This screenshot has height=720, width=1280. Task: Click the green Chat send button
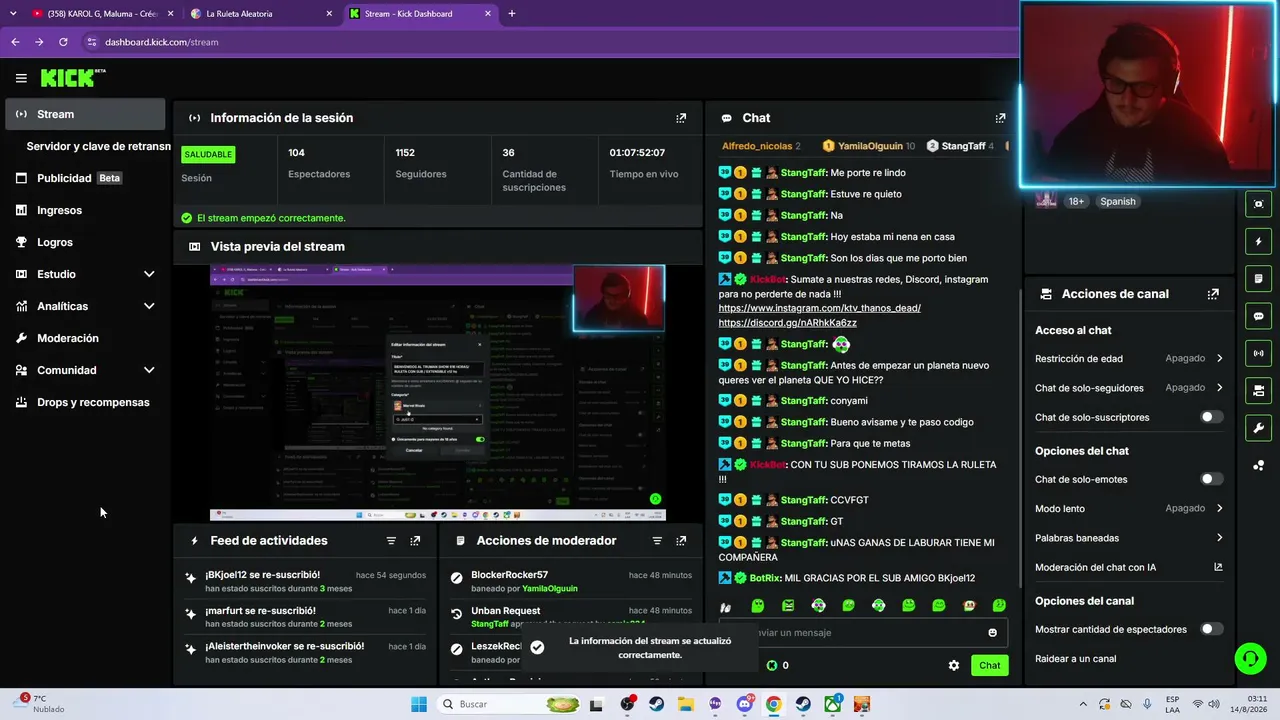click(989, 665)
